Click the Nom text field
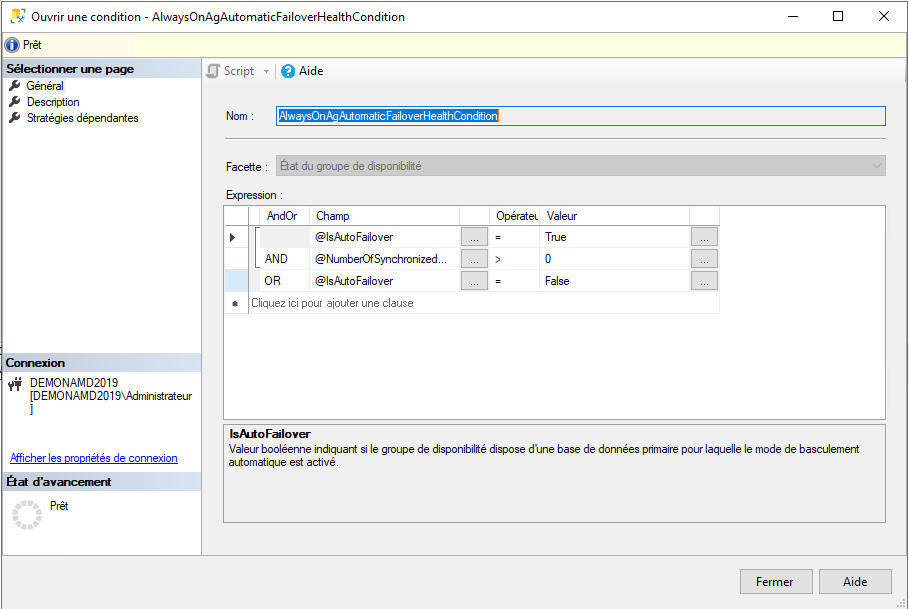 click(580, 116)
